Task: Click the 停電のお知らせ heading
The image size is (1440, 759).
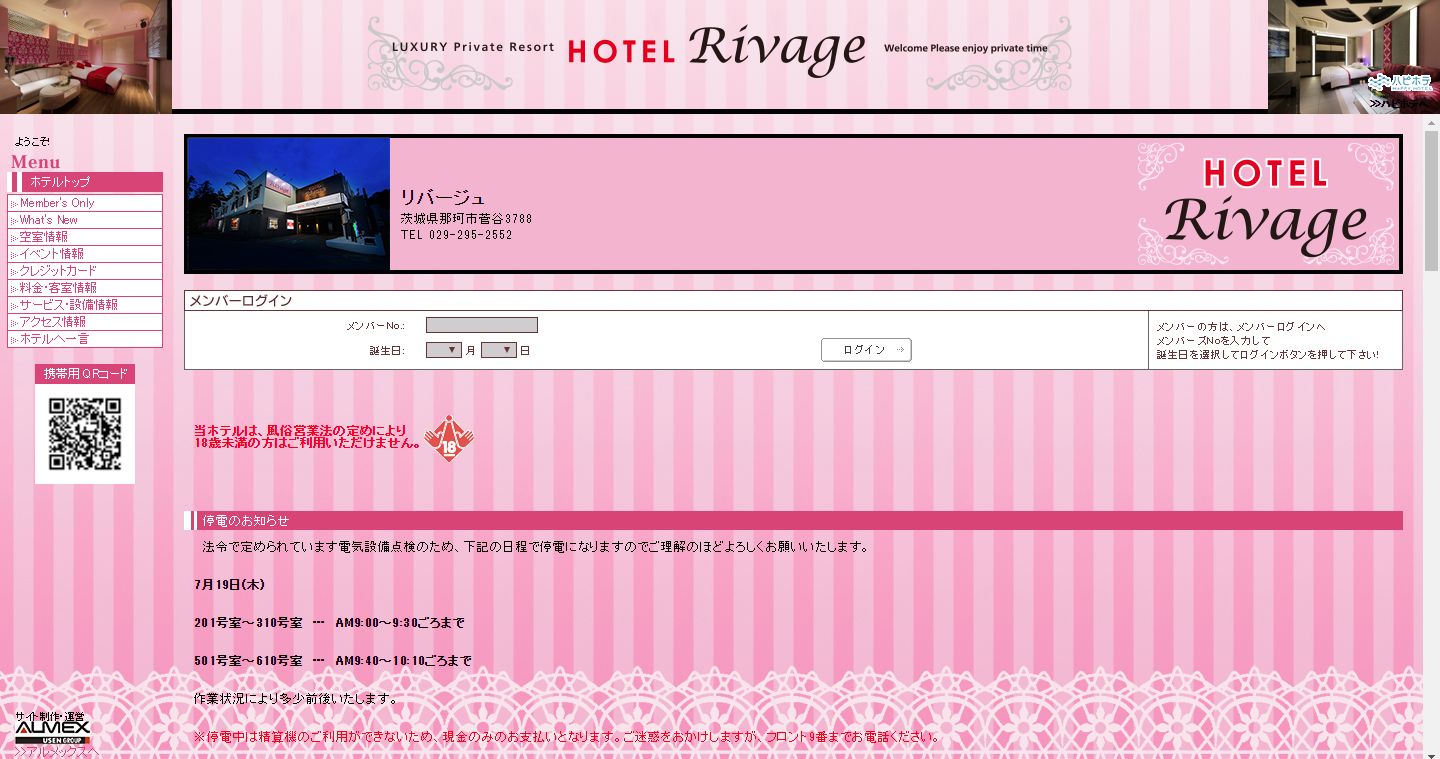Action: 246,521
